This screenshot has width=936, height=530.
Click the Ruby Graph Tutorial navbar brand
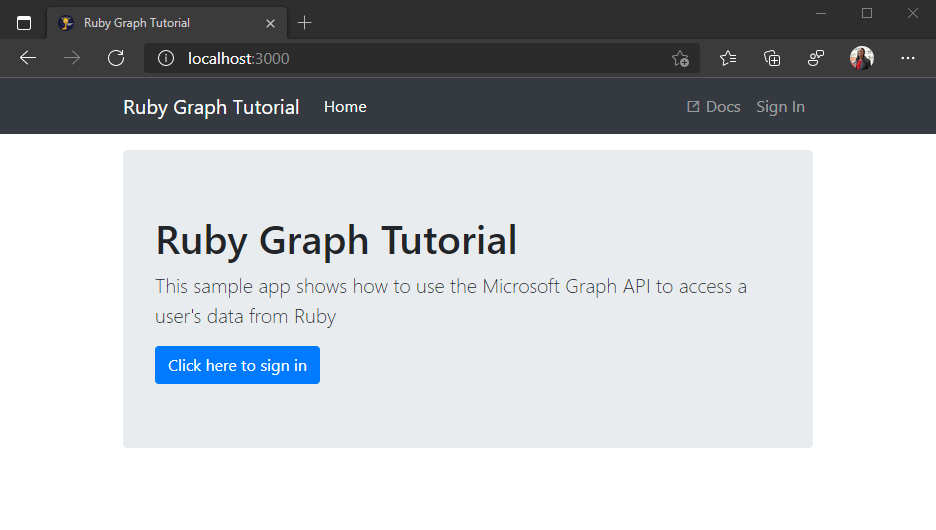pos(211,107)
